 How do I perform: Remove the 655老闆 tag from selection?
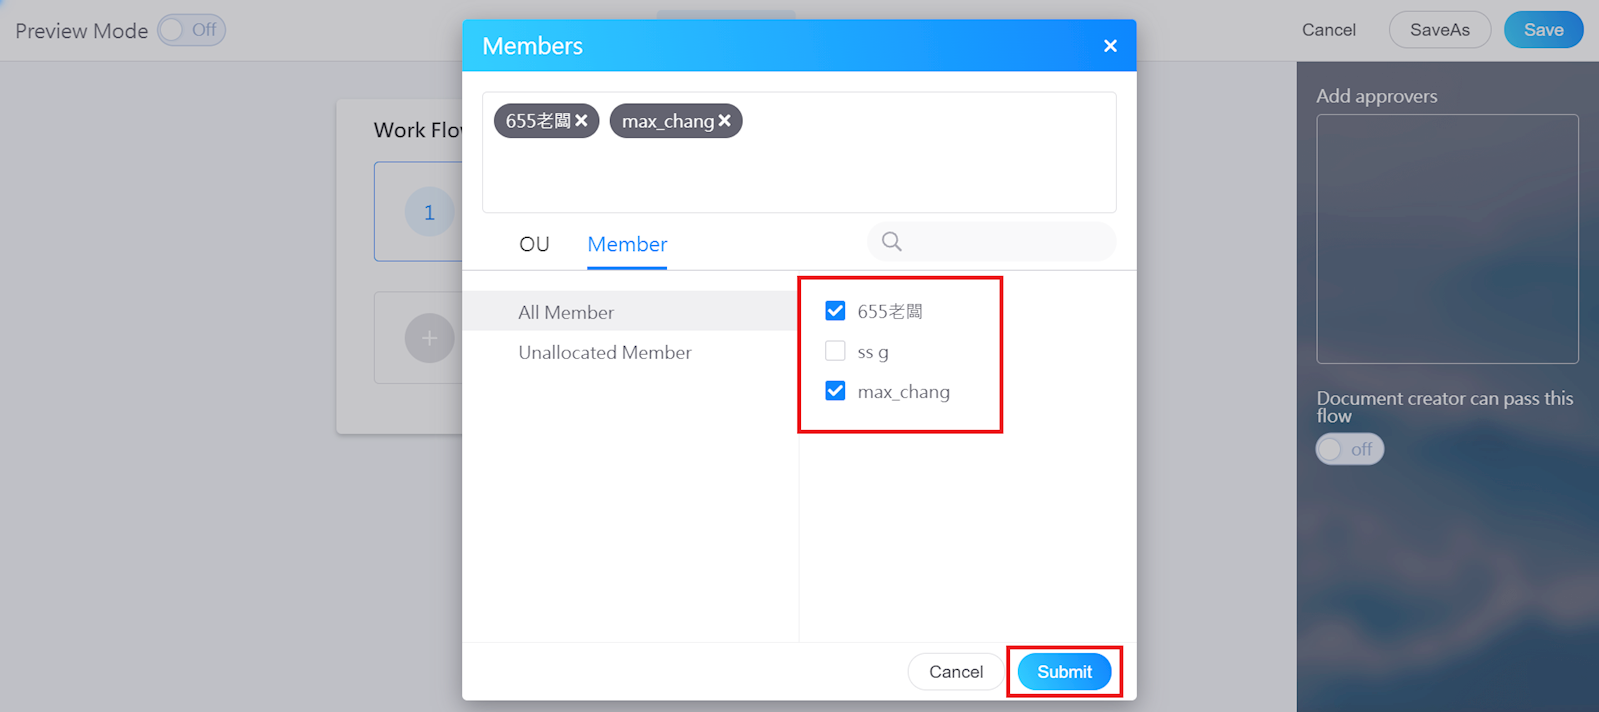pyautogui.click(x=581, y=121)
